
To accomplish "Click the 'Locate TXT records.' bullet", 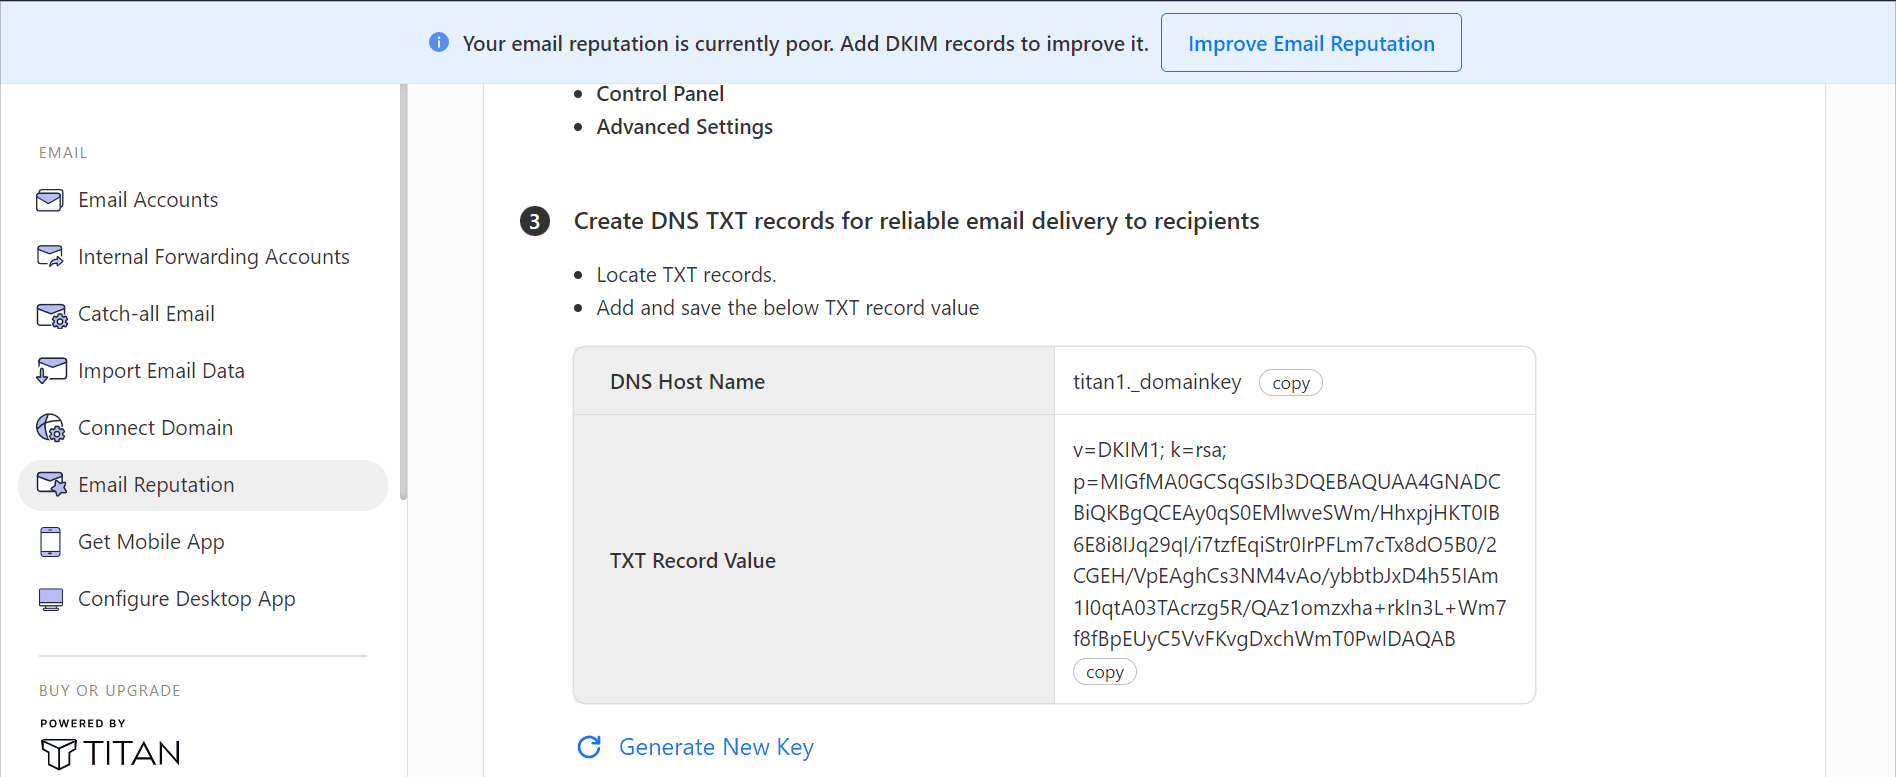I will click(x=686, y=275).
